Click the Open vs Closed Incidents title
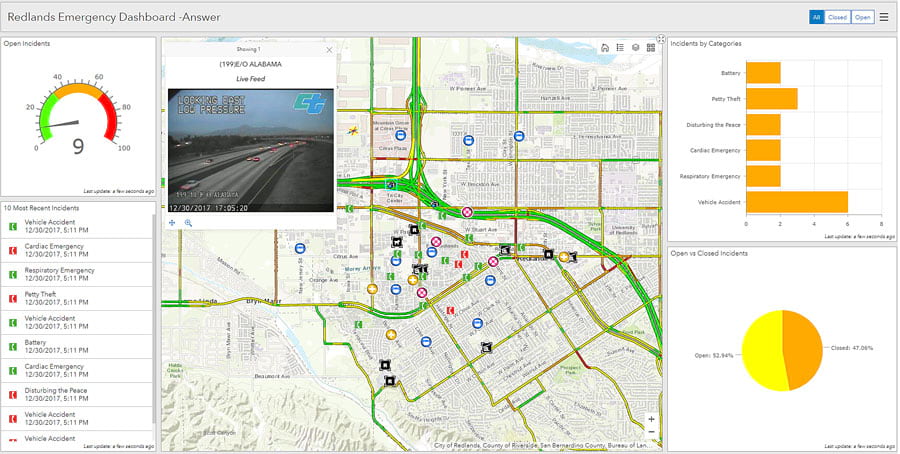The image size is (900, 454). click(709, 253)
